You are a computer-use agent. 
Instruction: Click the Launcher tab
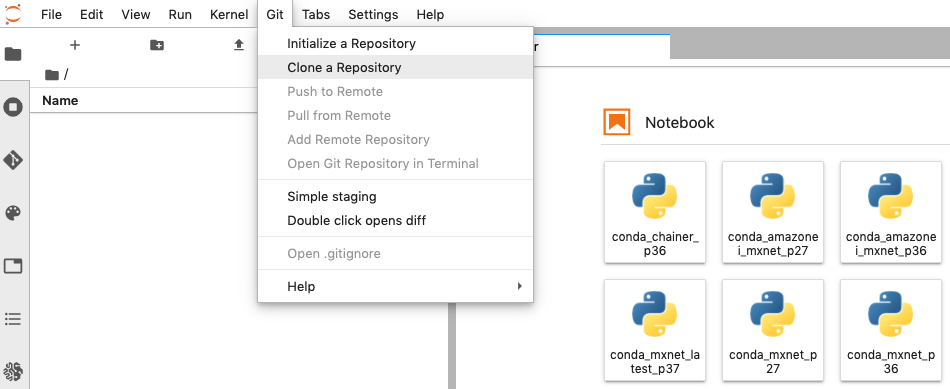(x=601, y=47)
